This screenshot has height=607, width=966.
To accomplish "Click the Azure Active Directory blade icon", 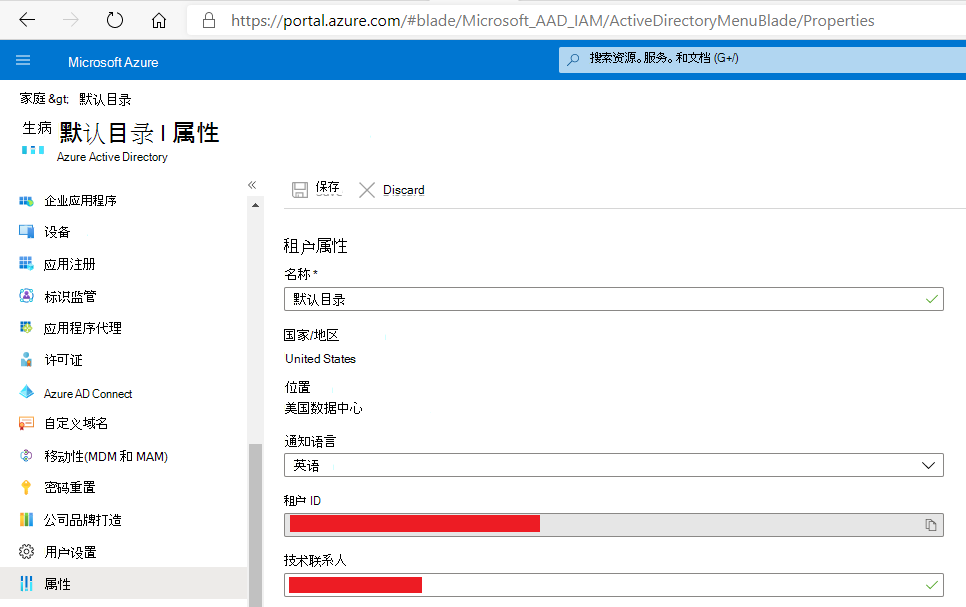I will [x=33, y=150].
